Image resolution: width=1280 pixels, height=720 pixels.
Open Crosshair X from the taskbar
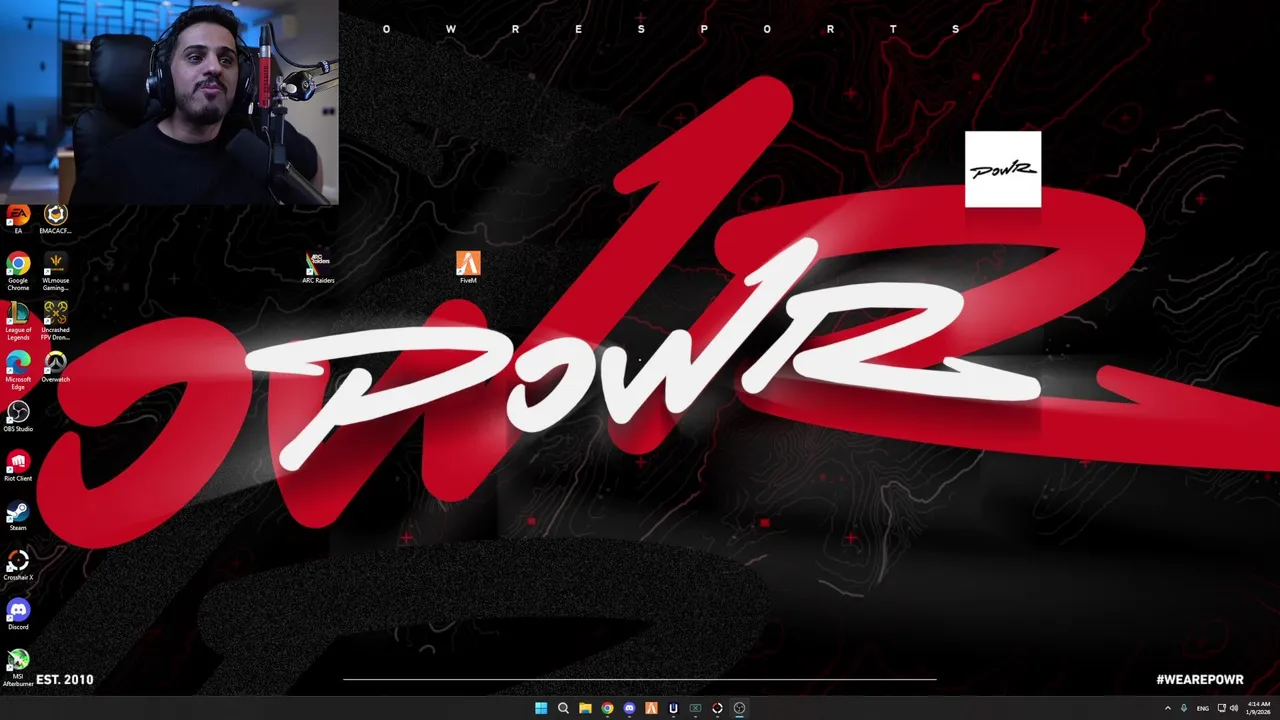pyautogui.click(x=717, y=708)
